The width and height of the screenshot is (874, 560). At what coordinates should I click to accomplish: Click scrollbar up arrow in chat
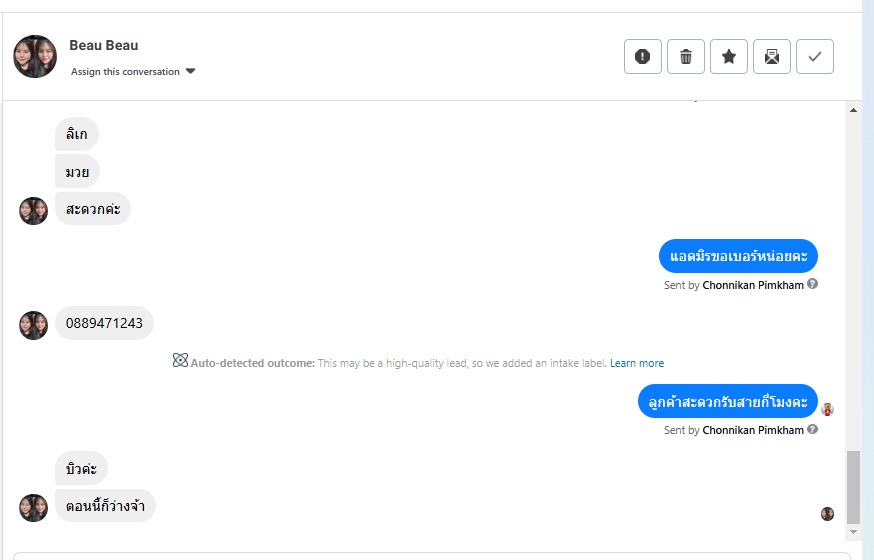[853, 110]
